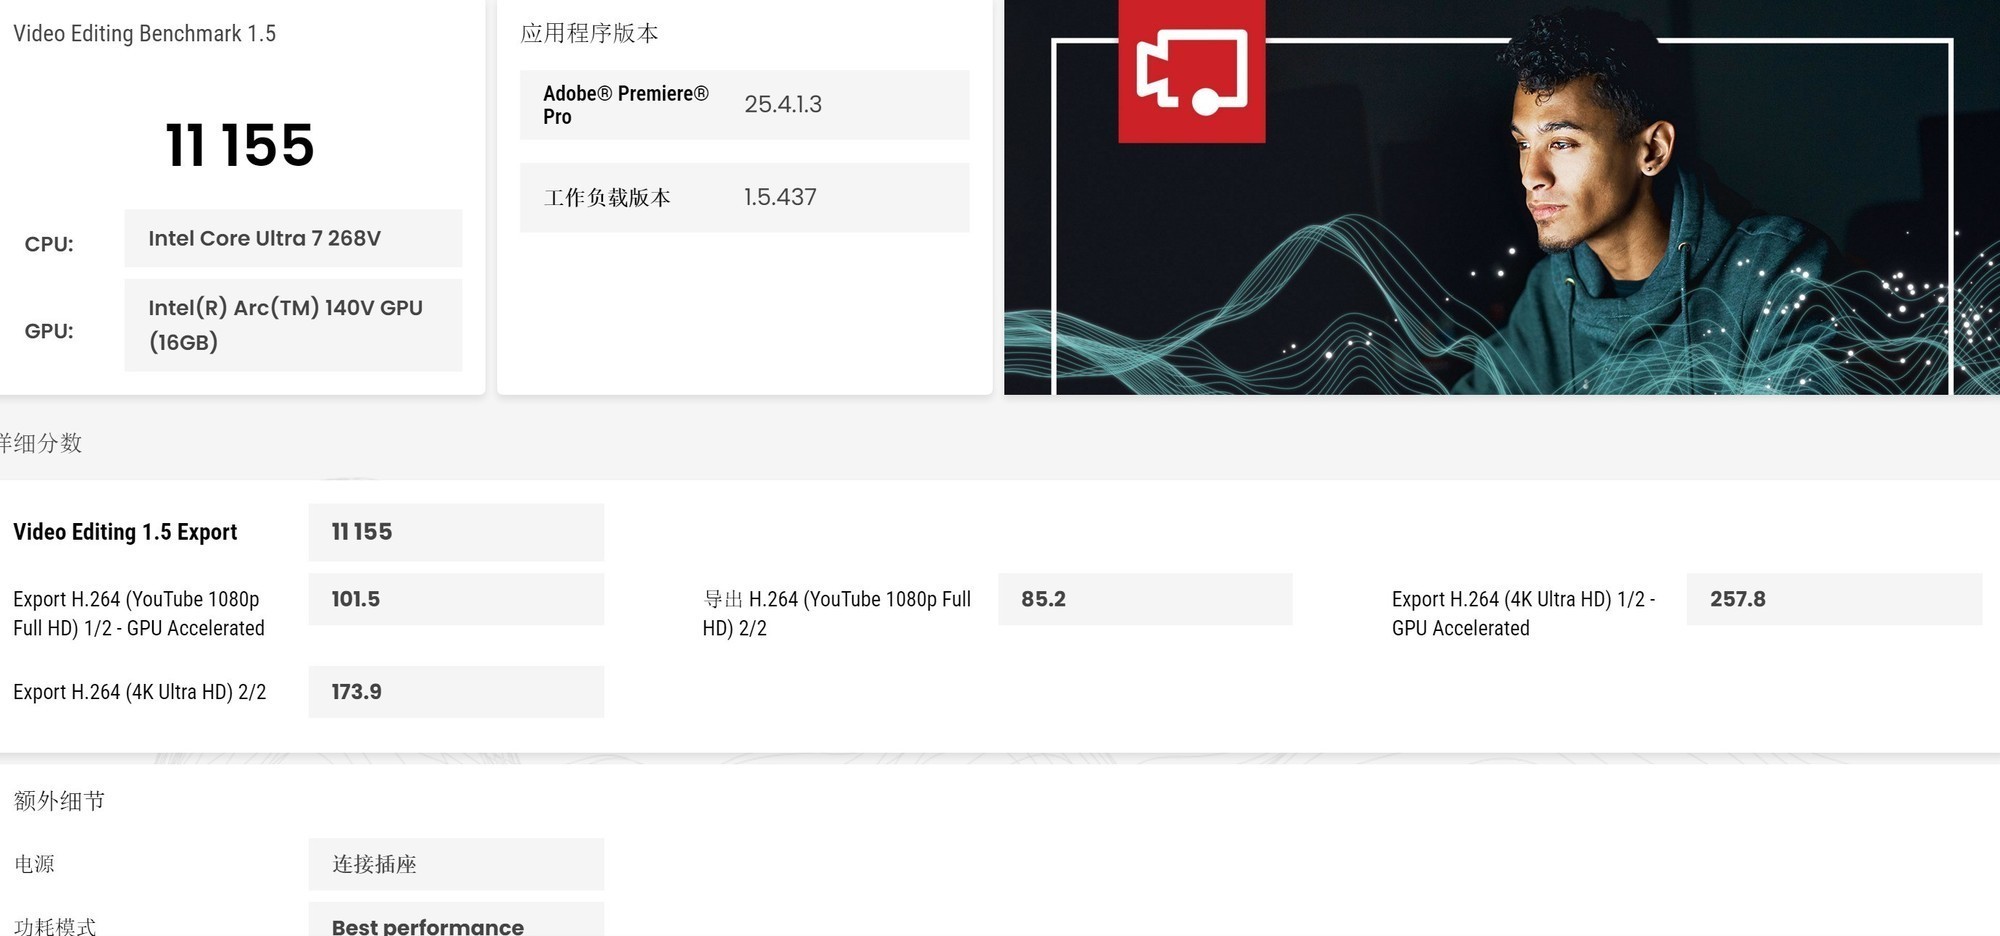The height and width of the screenshot is (936, 2000).
Task: Select the large overall score 11 155
Action: tap(240, 145)
